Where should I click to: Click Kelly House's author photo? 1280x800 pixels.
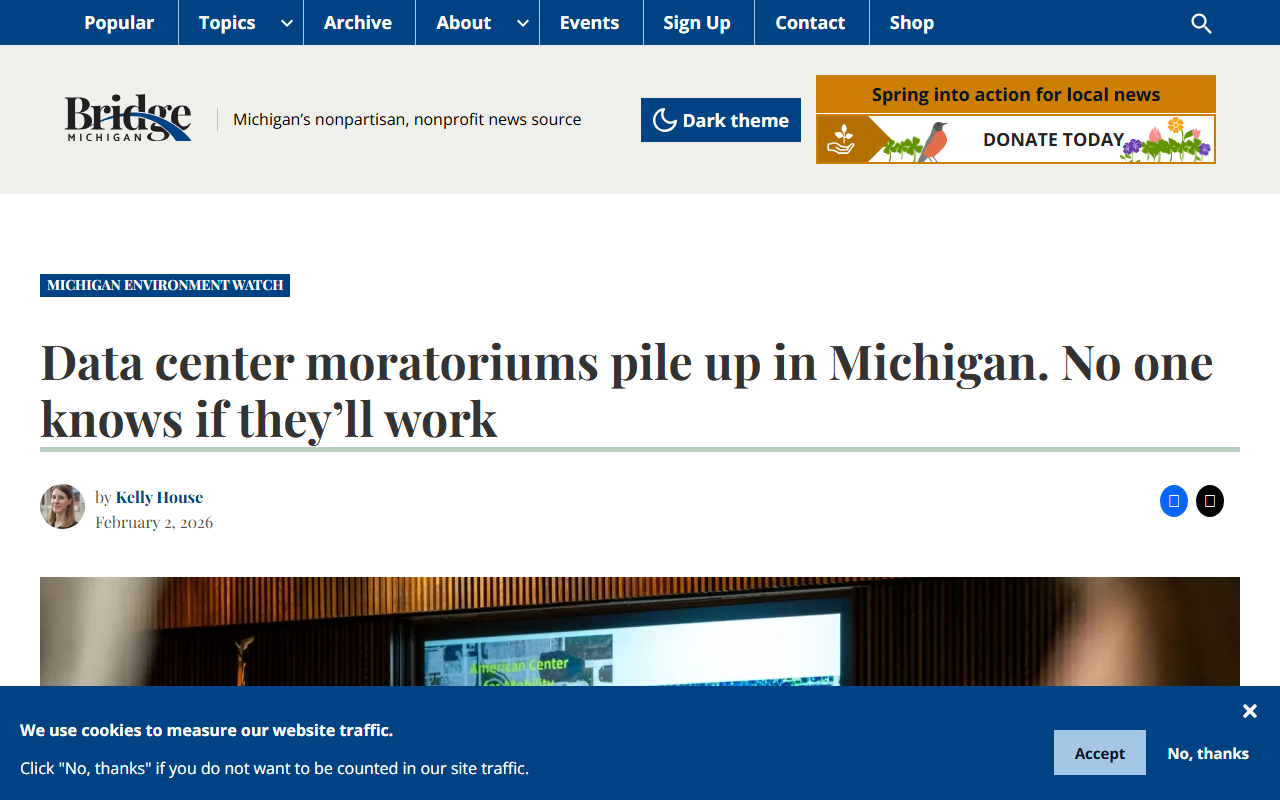pyautogui.click(x=62, y=506)
